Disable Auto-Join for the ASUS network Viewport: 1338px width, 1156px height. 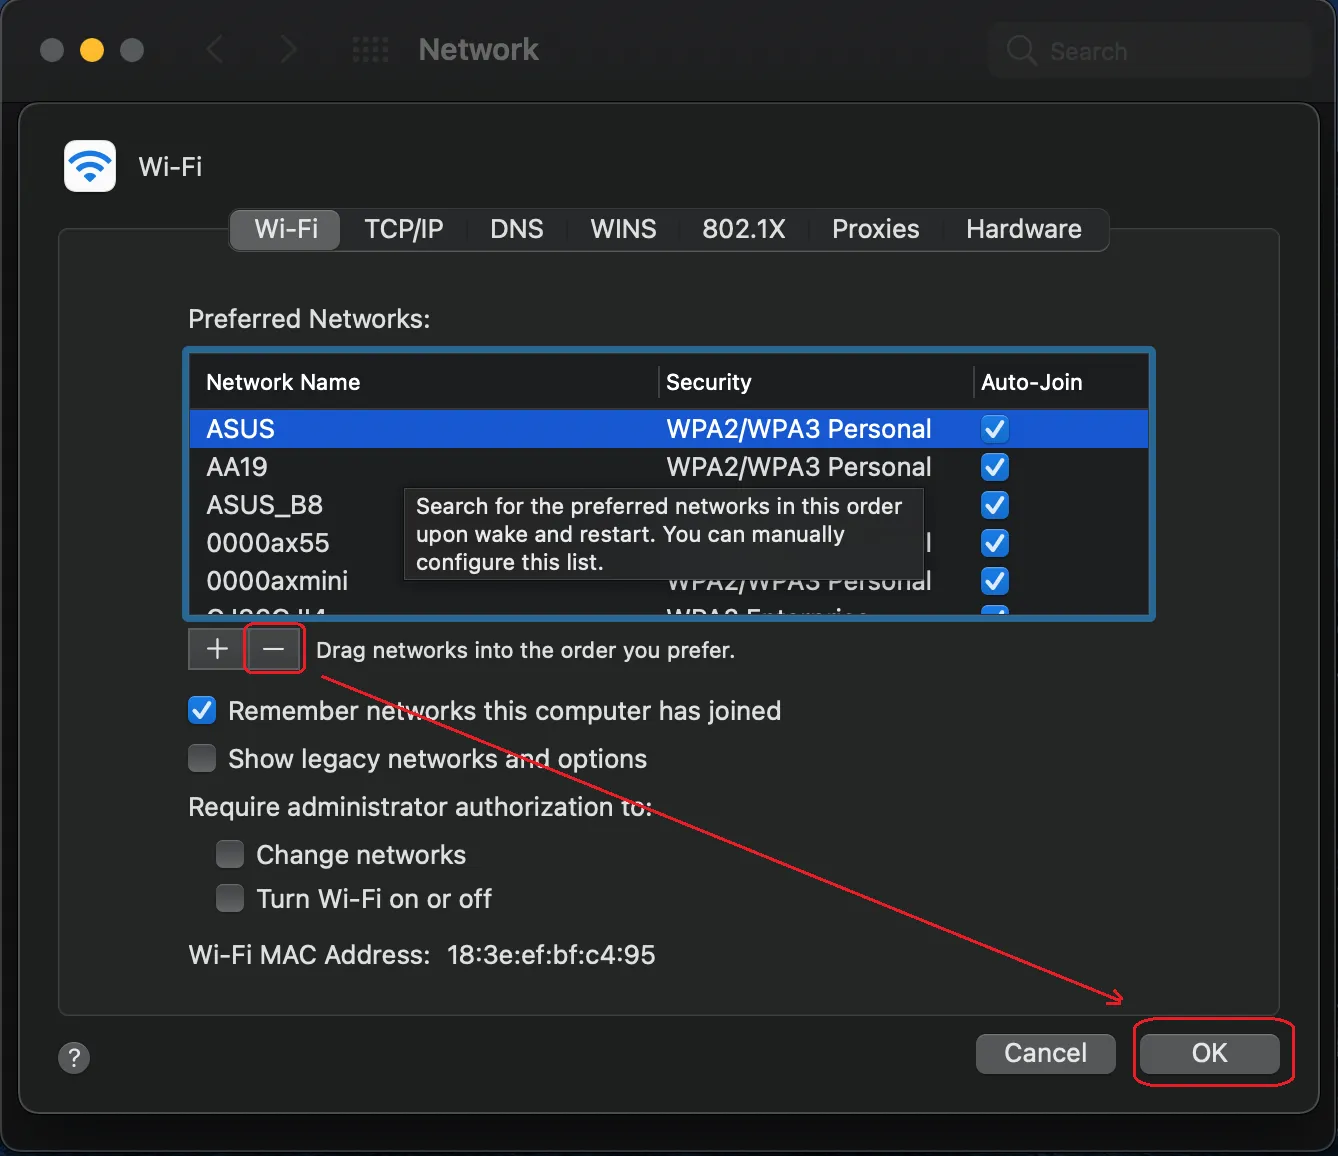coord(994,429)
